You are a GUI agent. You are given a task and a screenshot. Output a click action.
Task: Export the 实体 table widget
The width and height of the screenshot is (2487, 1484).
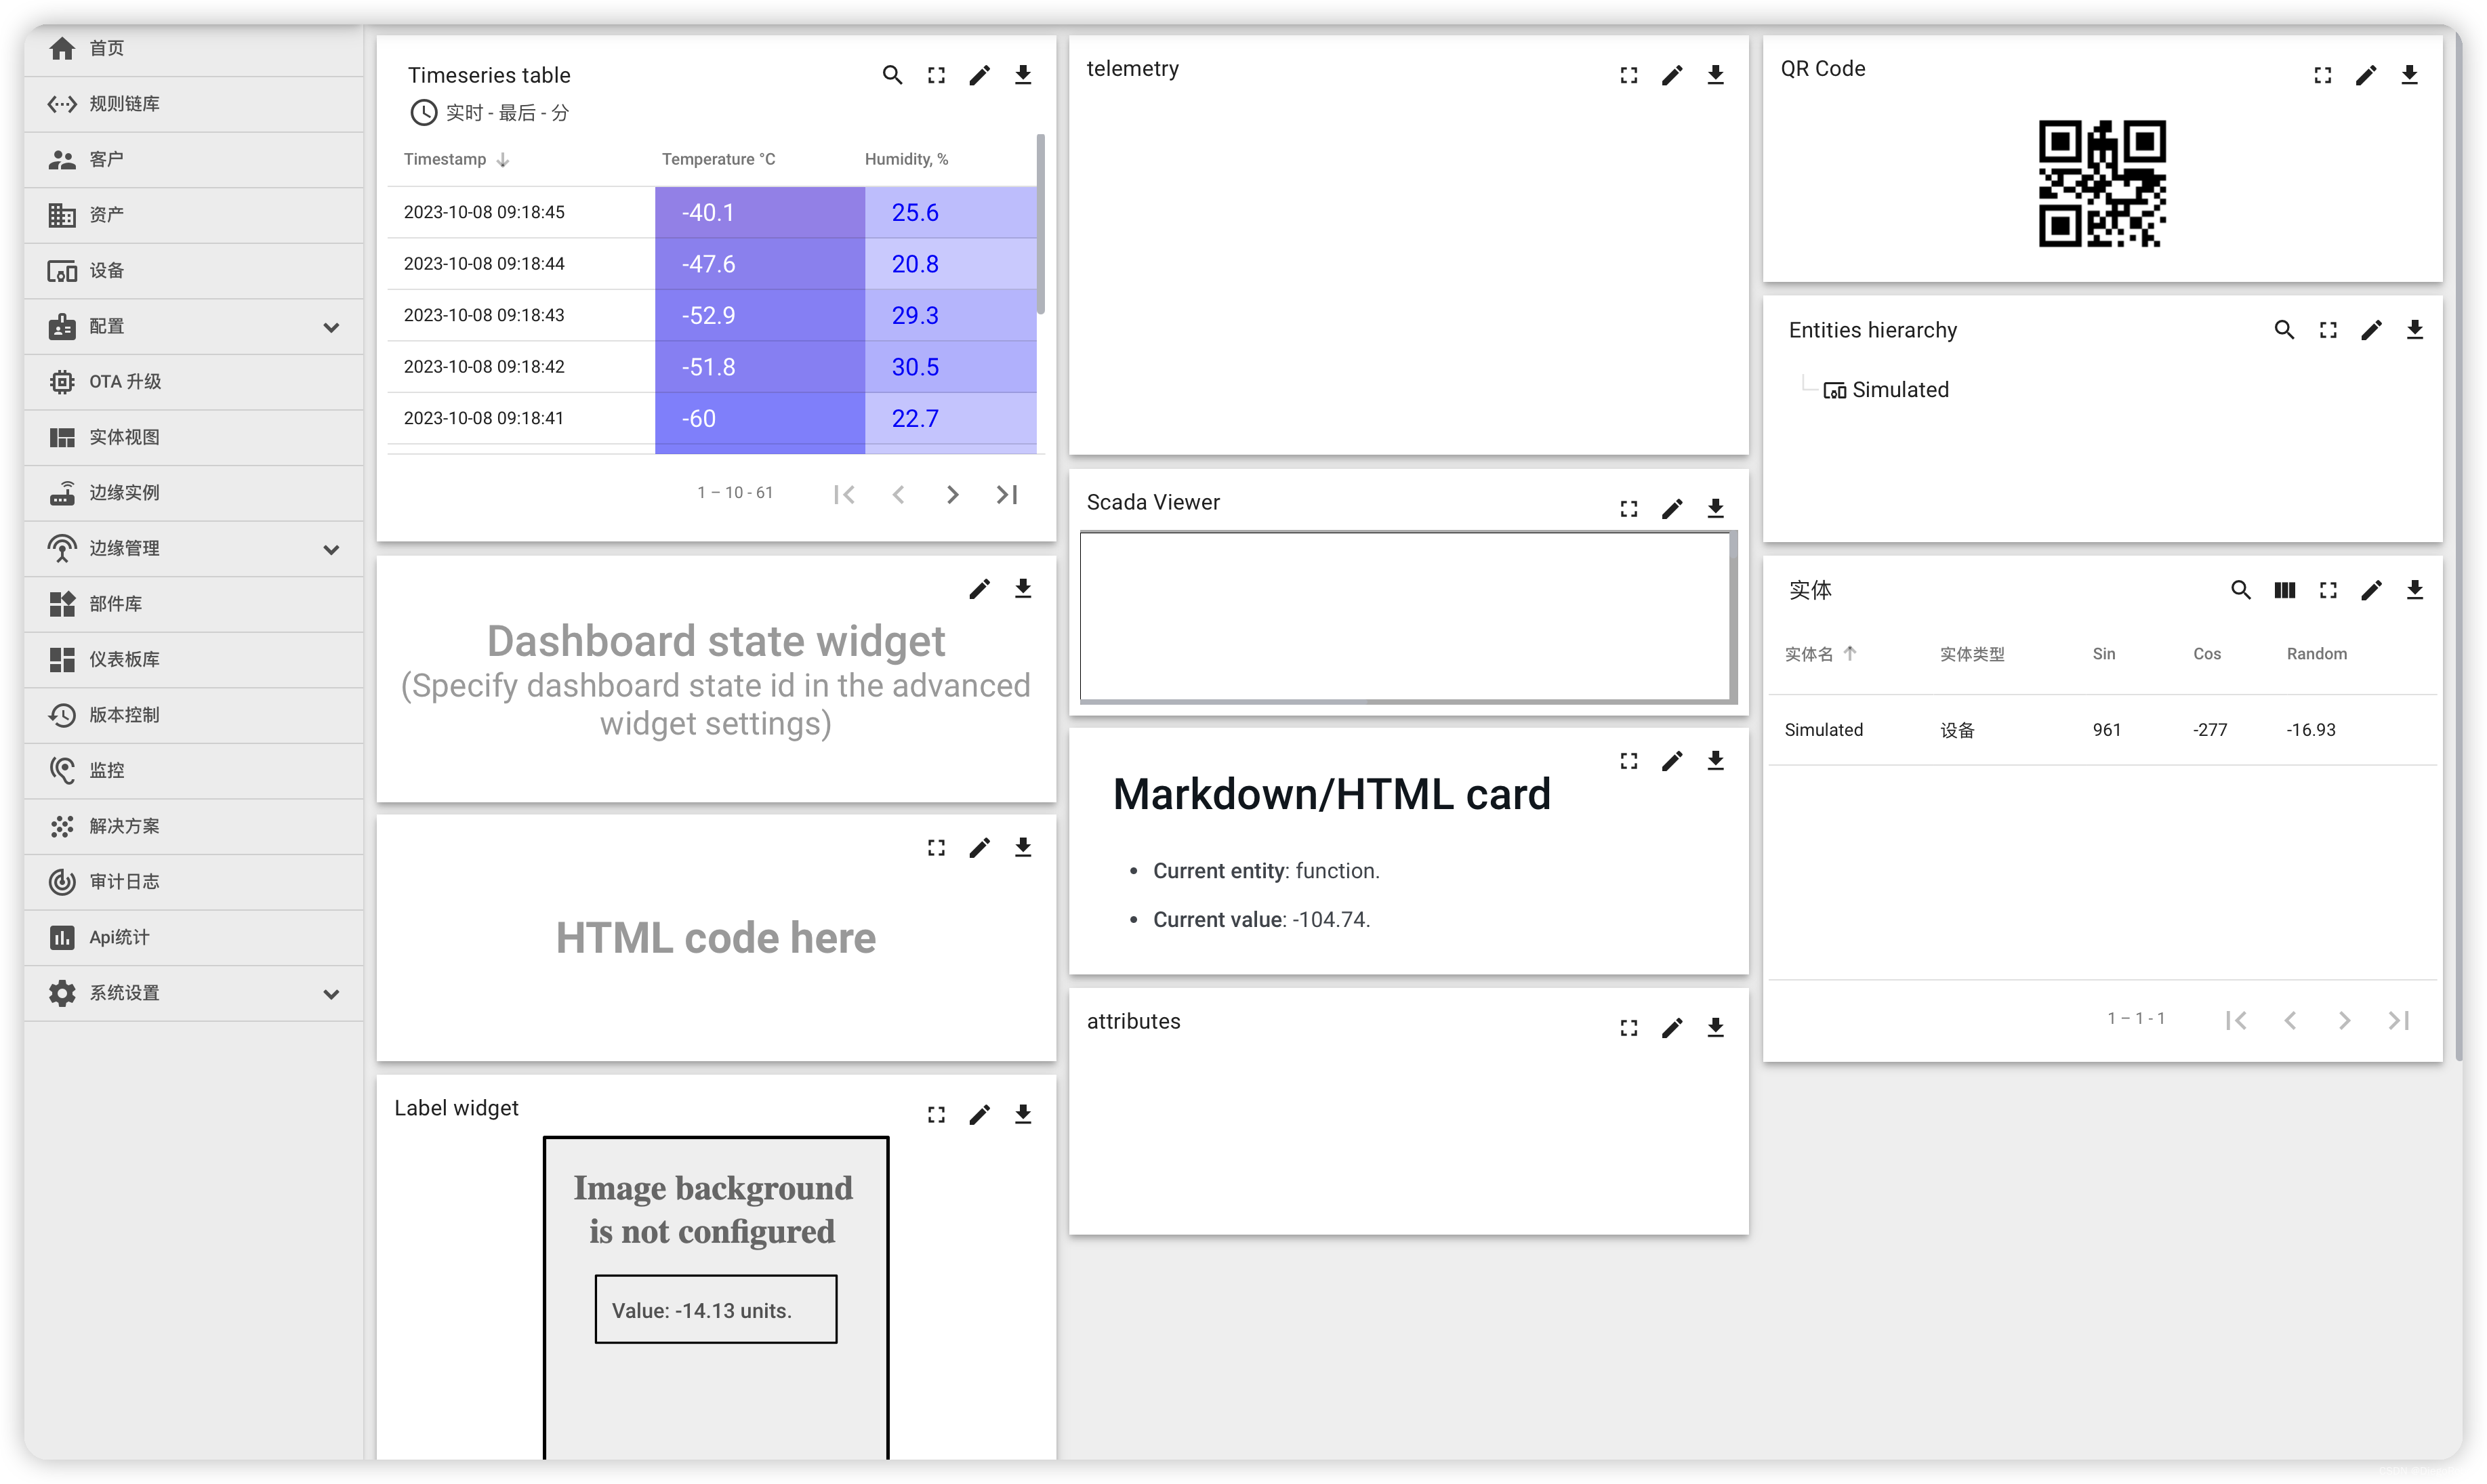pyautogui.click(x=2415, y=590)
